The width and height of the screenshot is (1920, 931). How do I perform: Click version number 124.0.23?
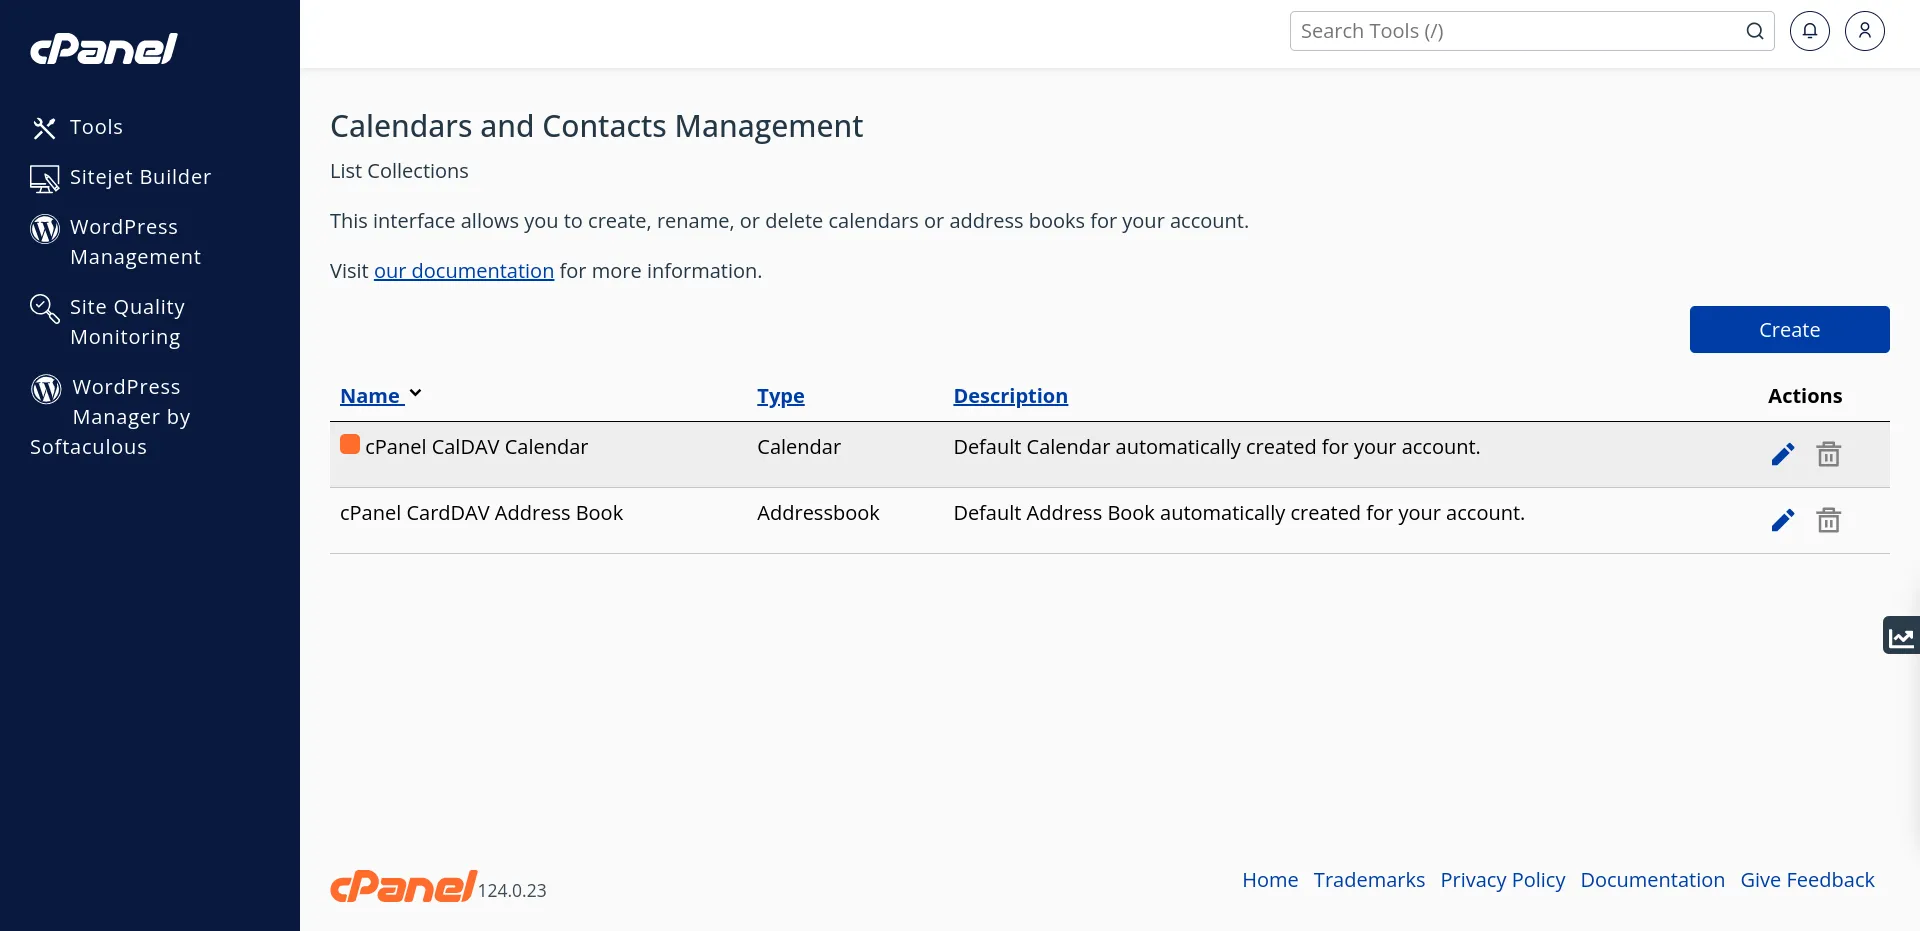tap(512, 890)
